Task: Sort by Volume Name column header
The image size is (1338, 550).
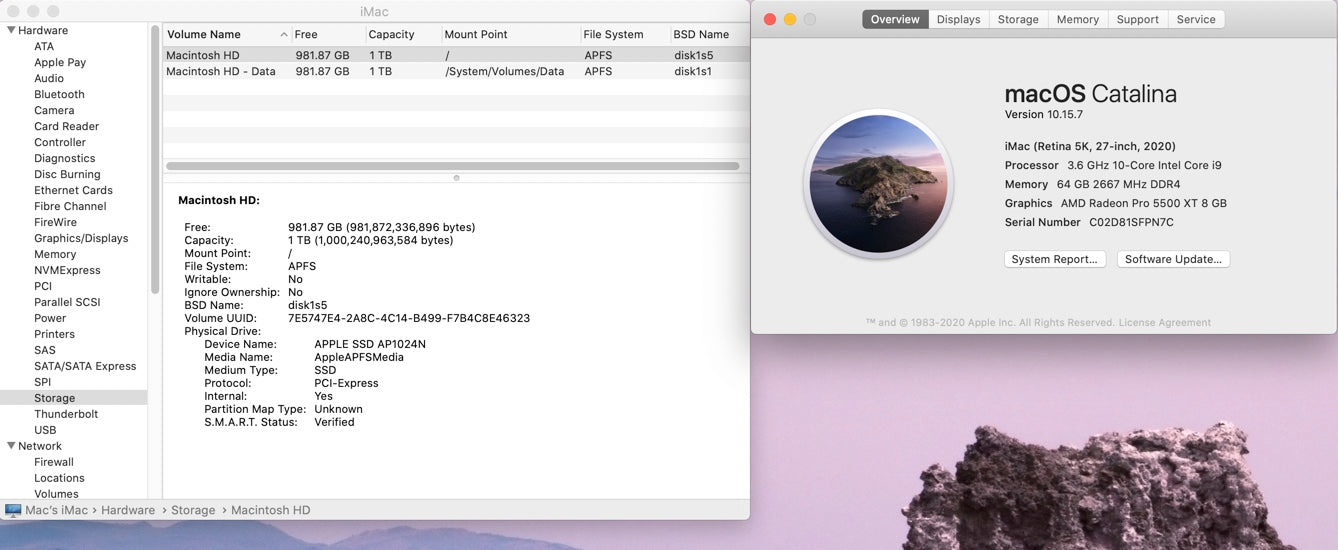Action: [x=227, y=34]
